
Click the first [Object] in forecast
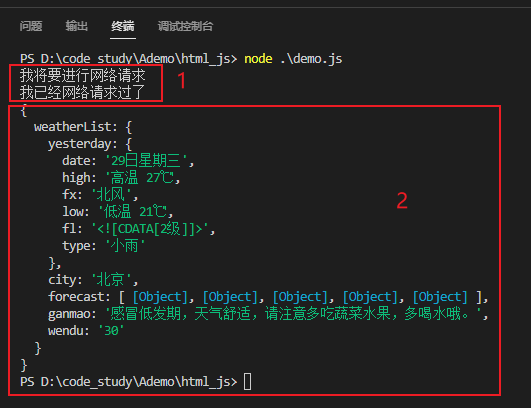tap(160, 297)
